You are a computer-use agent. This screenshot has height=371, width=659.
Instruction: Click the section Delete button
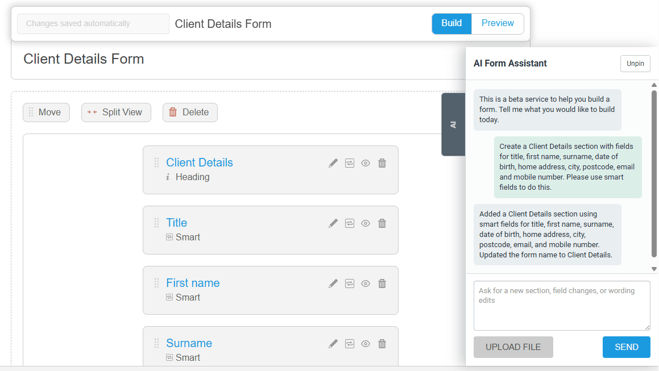coord(190,112)
